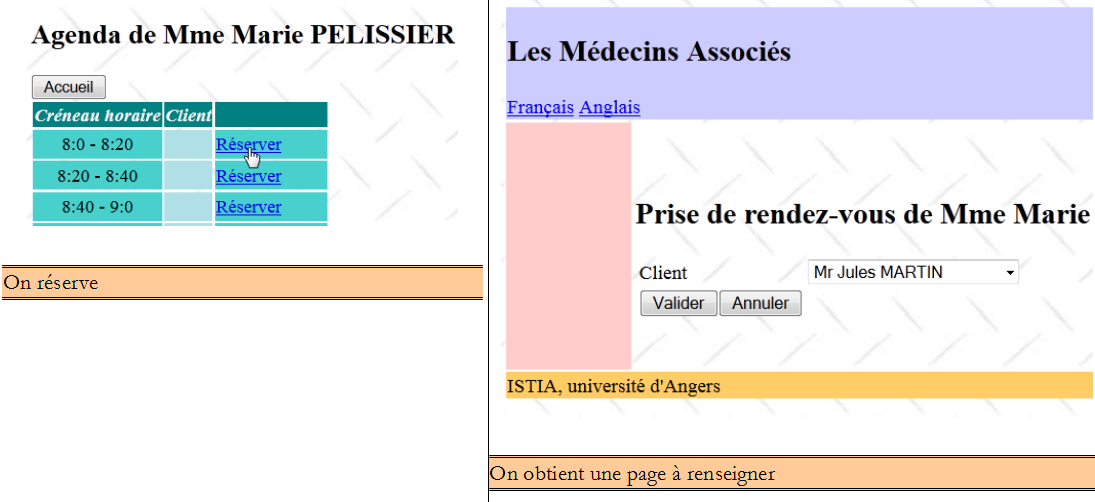This screenshot has height=502, width=1095.
Task: Click the ISTIA, université d'Angers footer text
Action: click(613, 386)
